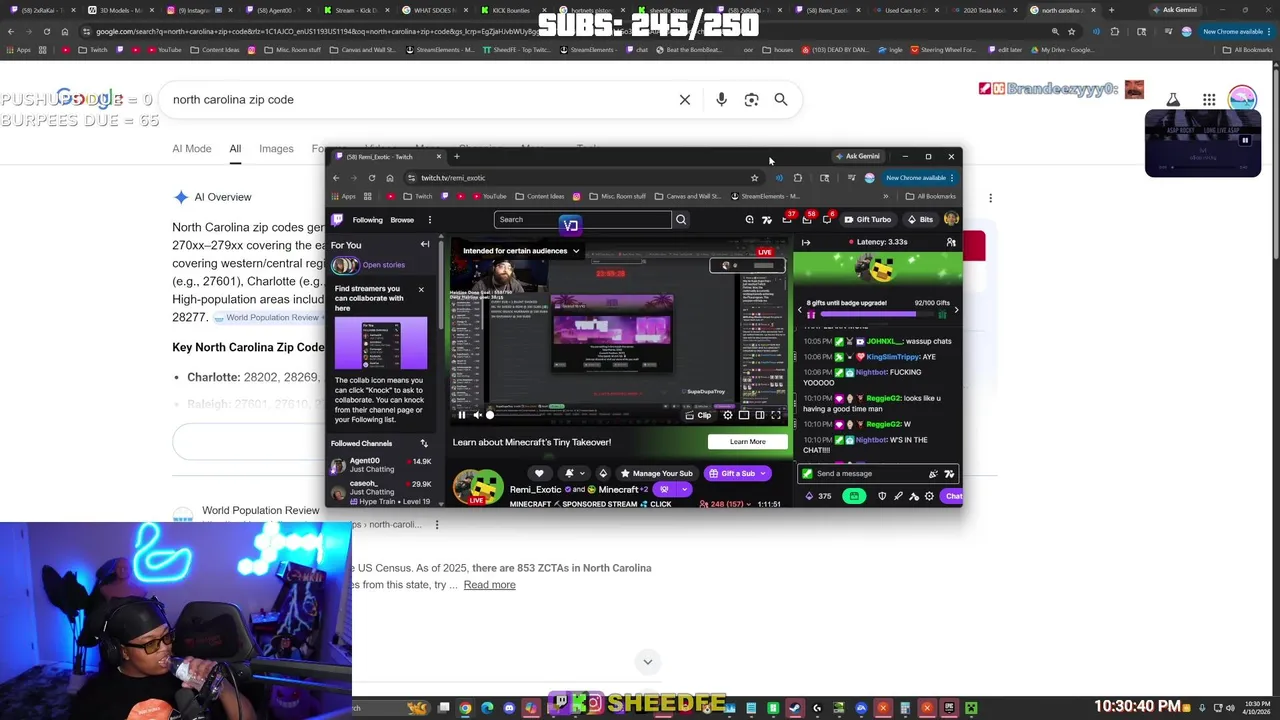Open new tab in Twitch window
Viewport: 1280px width, 720px height.
coord(456,156)
